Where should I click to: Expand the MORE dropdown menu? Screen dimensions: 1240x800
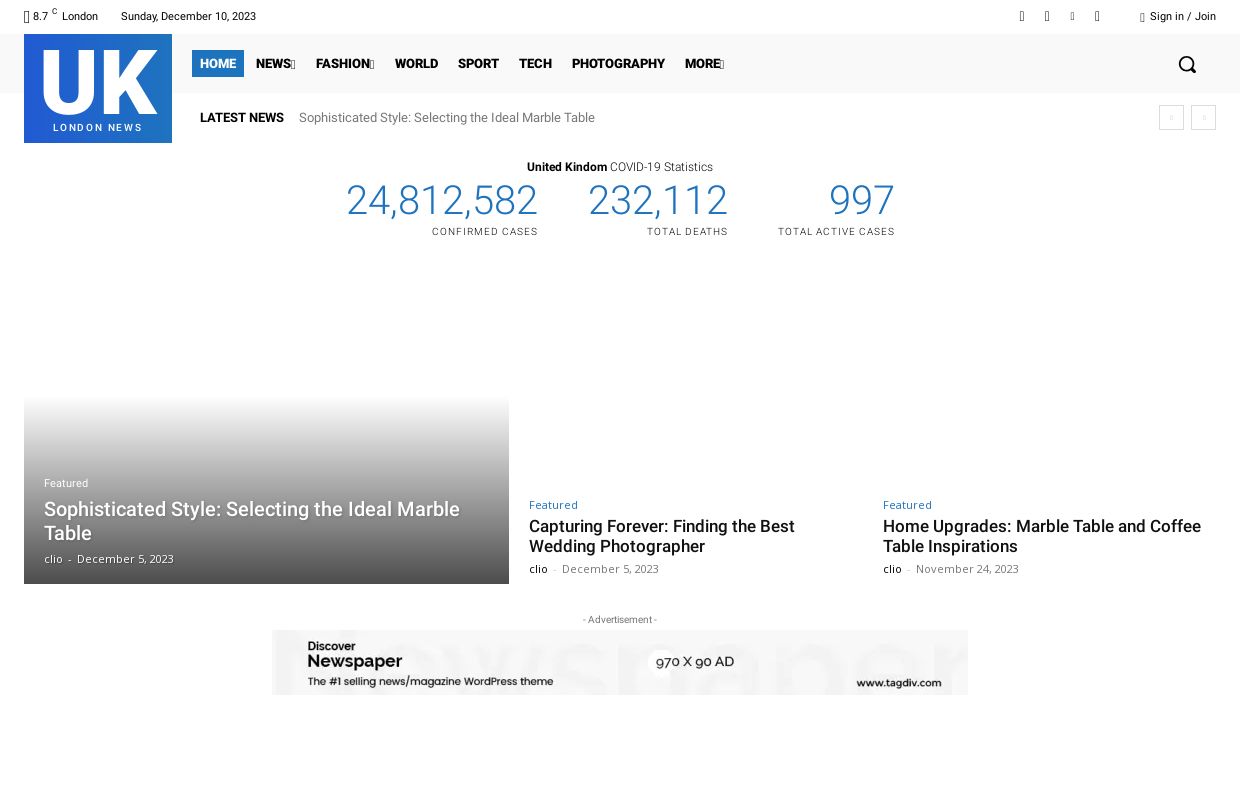pos(704,64)
